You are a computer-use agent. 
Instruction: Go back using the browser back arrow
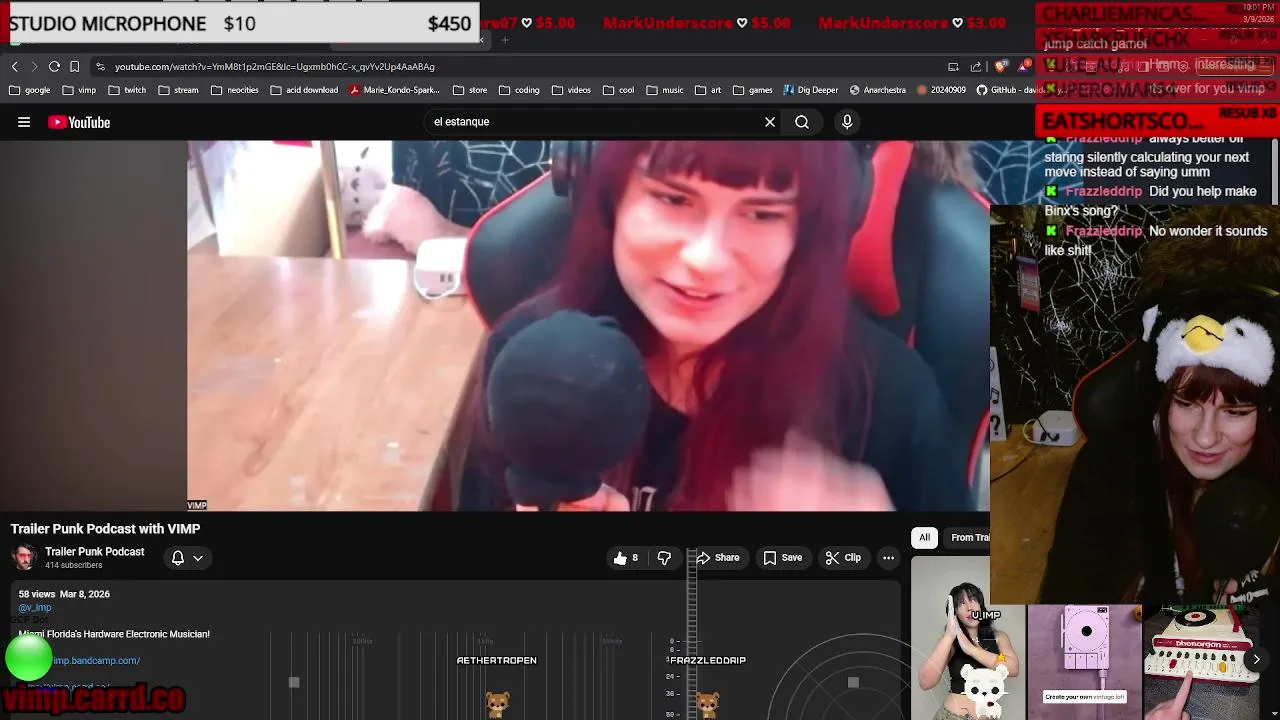click(x=15, y=66)
